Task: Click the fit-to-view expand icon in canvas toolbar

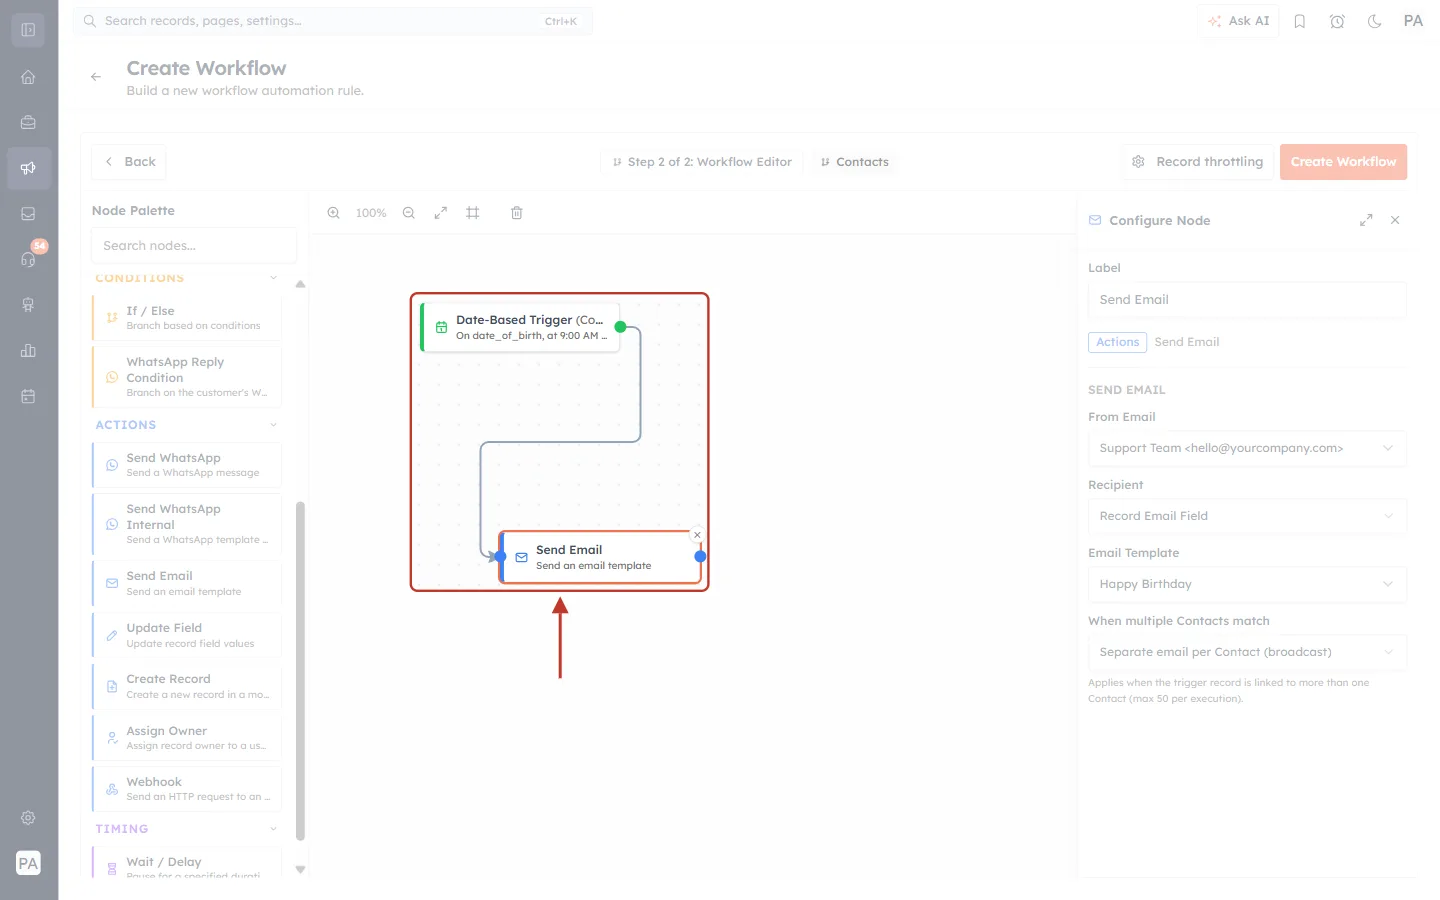Action: [441, 213]
